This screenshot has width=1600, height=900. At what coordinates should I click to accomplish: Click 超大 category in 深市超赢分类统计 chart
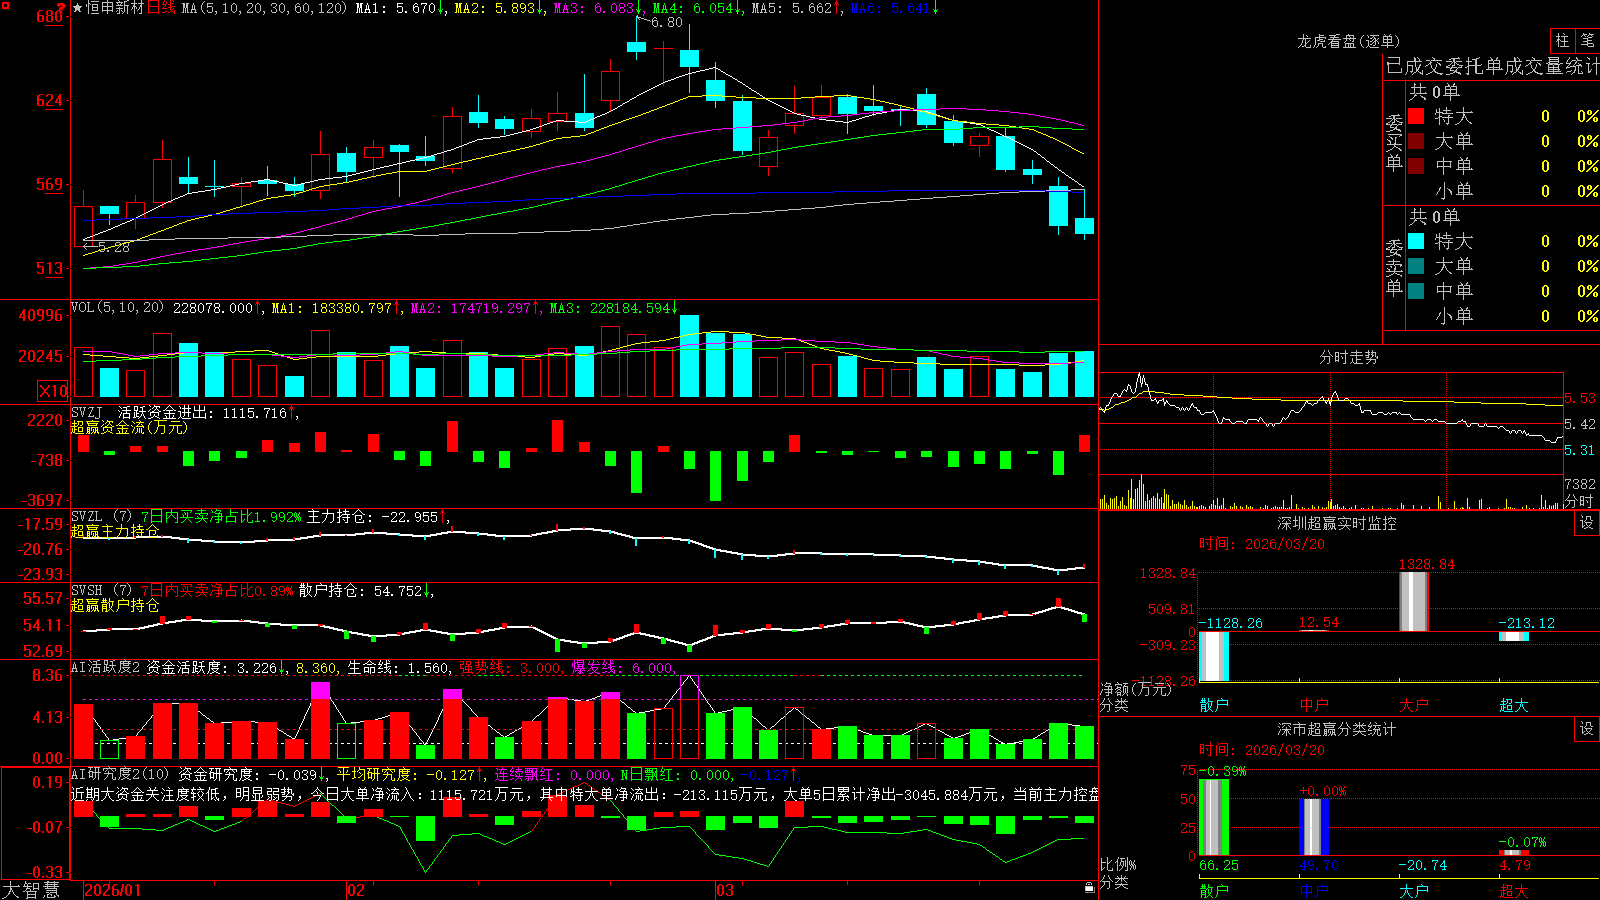pyautogui.click(x=1514, y=890)
